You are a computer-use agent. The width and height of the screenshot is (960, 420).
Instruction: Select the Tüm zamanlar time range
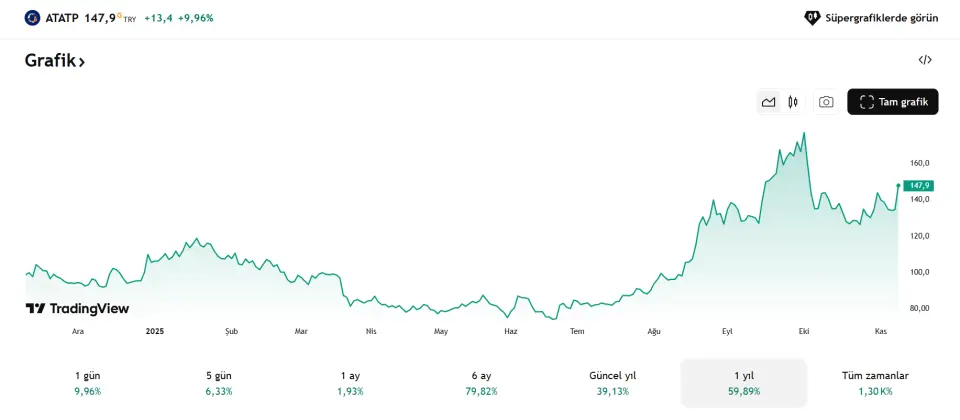[x=875, y=383]
